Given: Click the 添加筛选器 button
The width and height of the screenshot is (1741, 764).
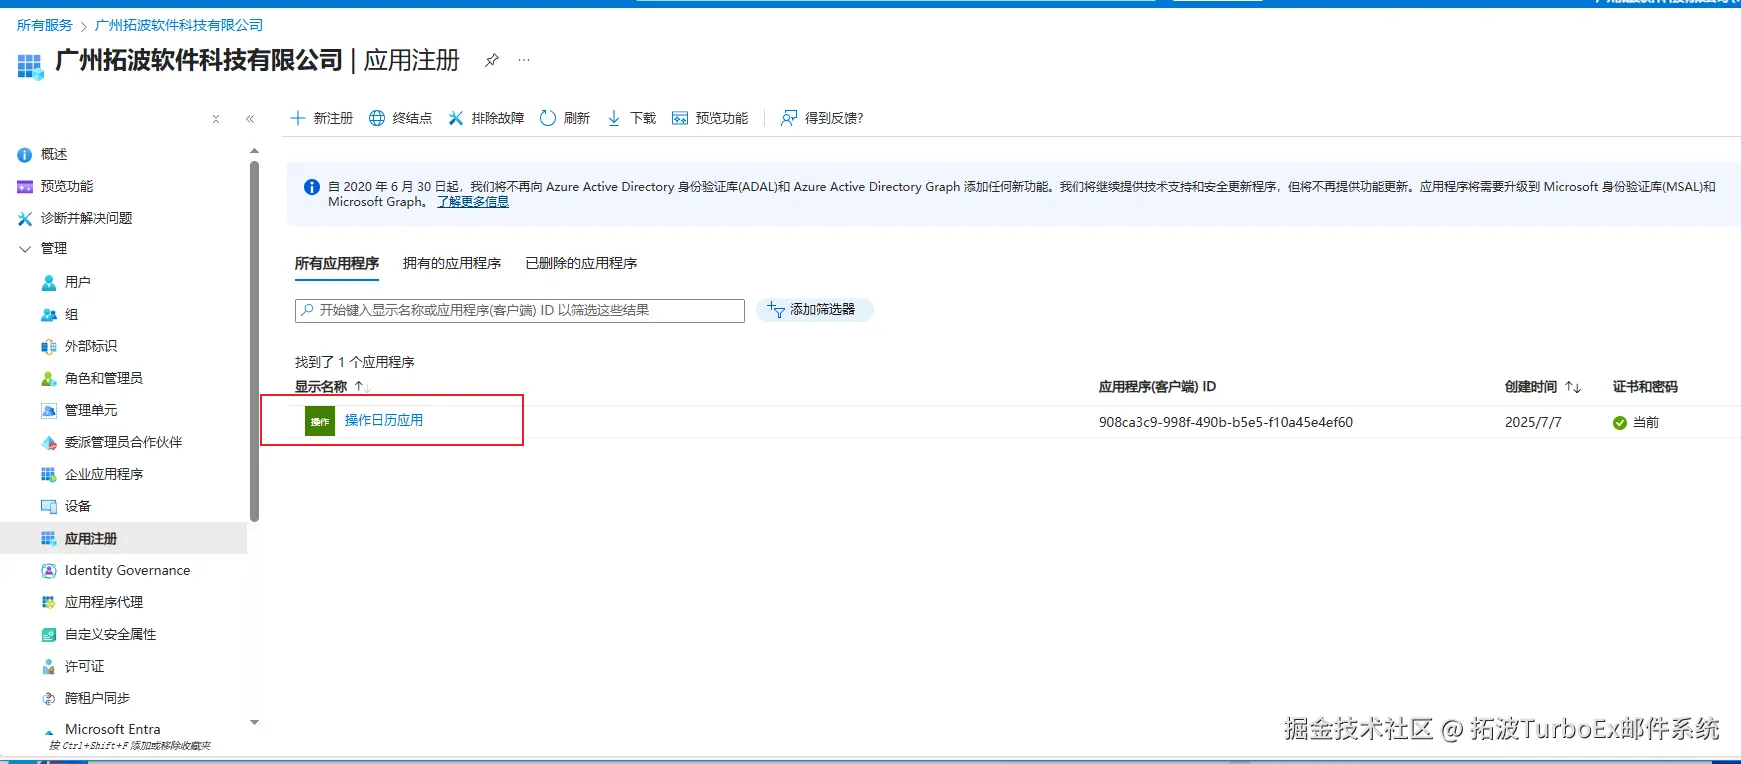Looking at the screenshot, I should click(814, 310).
